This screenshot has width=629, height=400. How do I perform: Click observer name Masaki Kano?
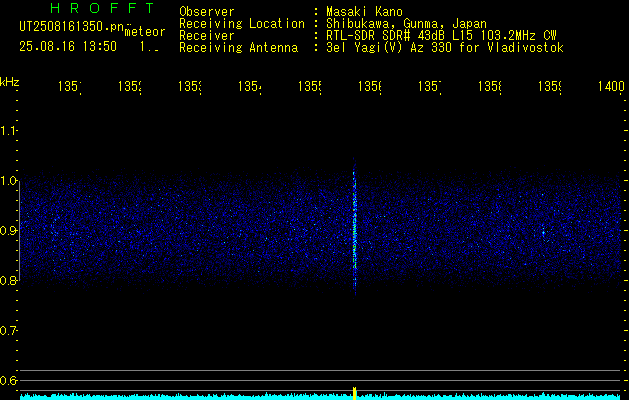(364, 12)
